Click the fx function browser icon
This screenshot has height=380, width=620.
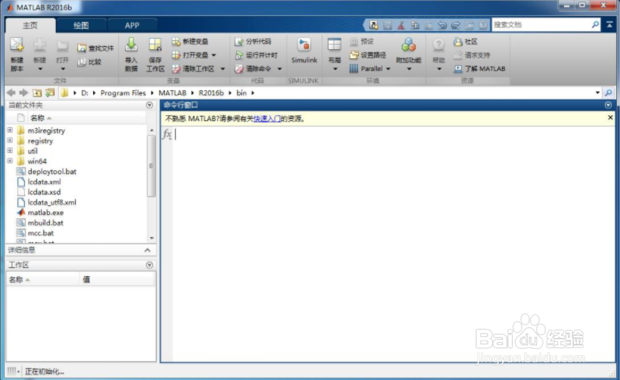pyautogui.click(x=167, y=134)
